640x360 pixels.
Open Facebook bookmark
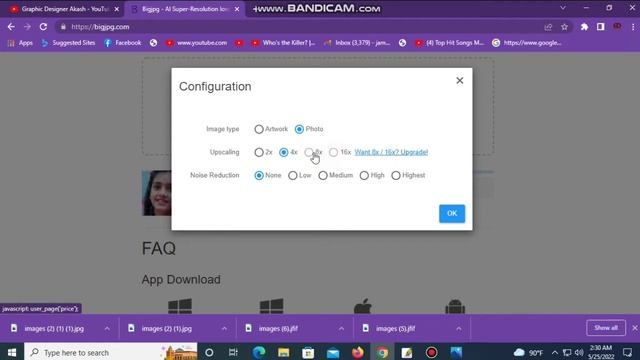(122, 43)
